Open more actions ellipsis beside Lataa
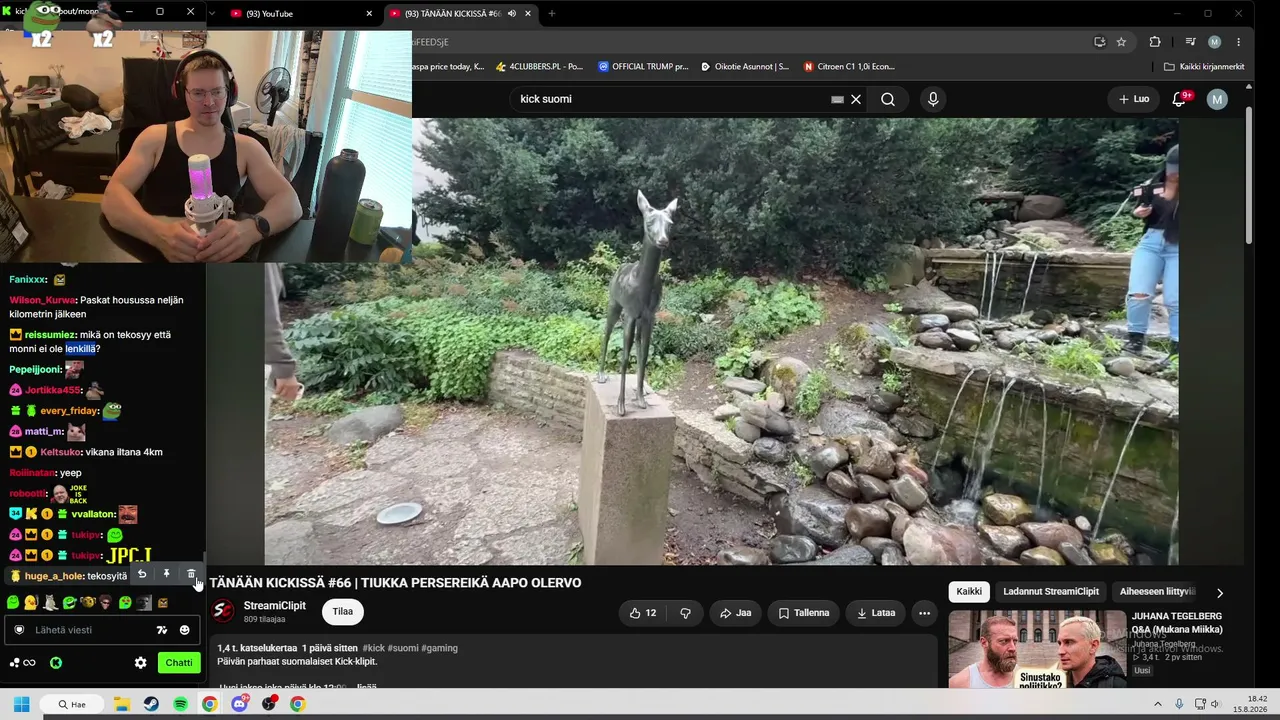The image size is (1280, 720). (x=924, y=613)
